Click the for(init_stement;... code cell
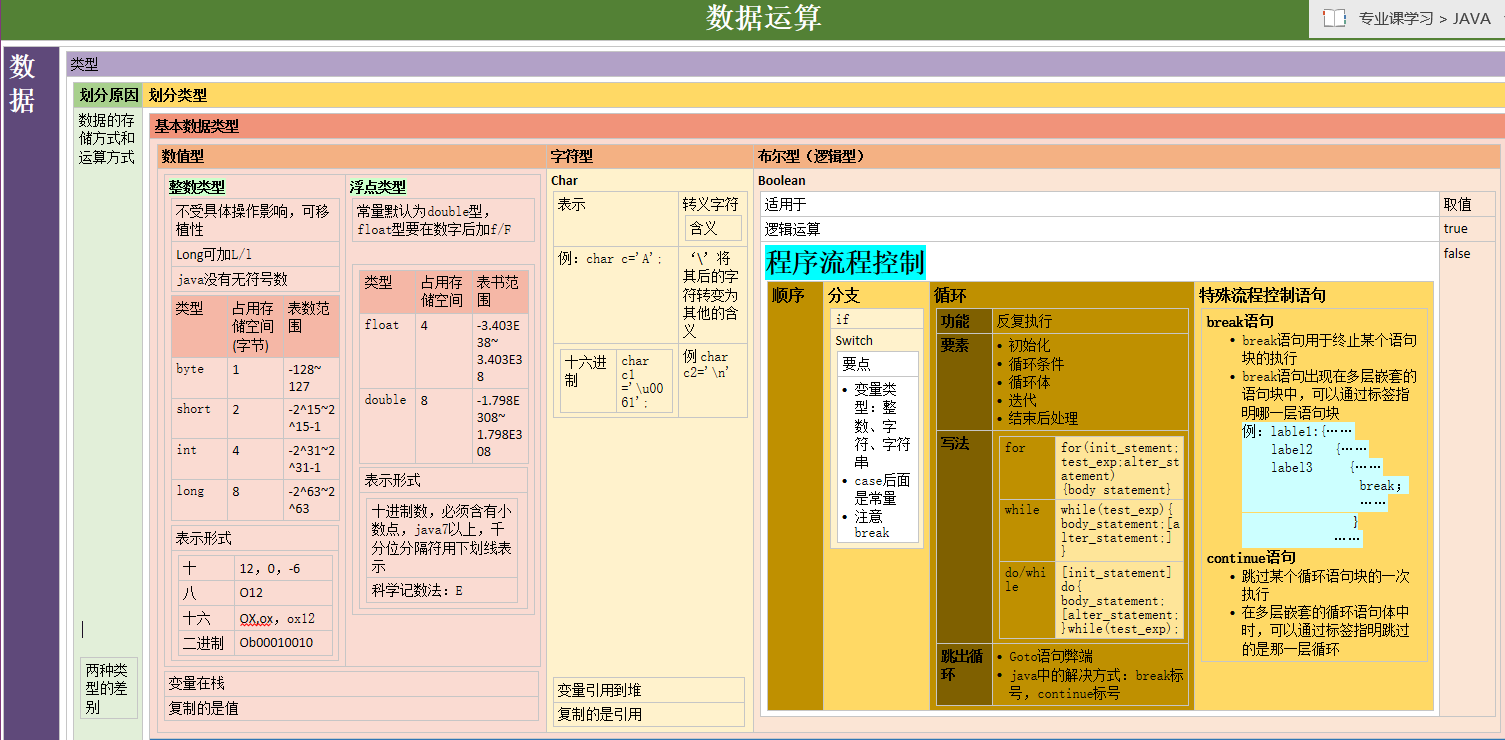 1120,469
